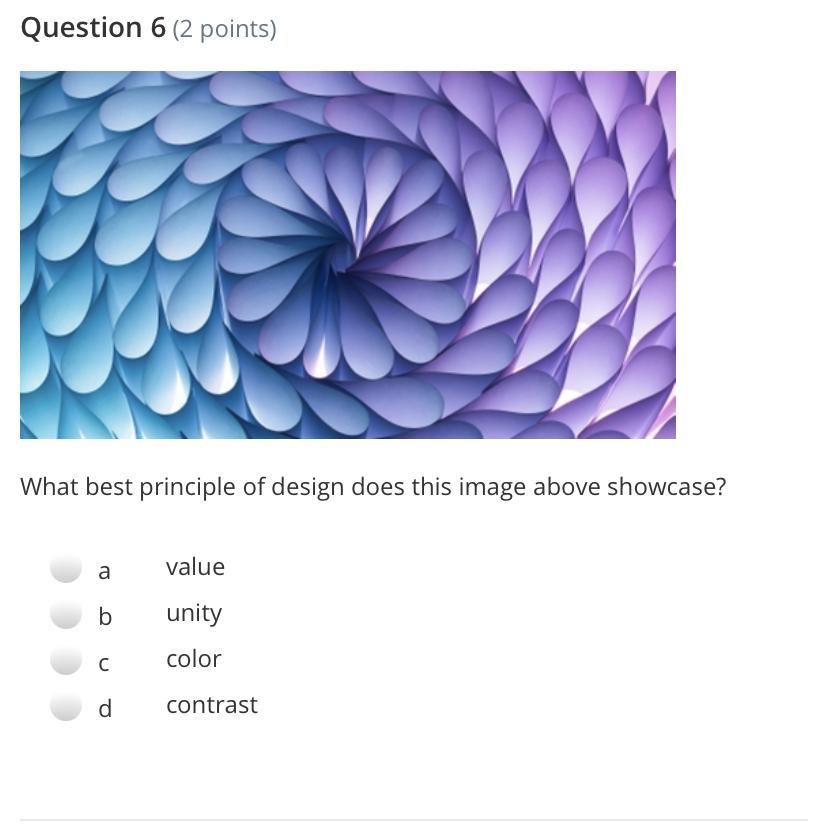
Task: Click the letter "c" option label
Action: point(104,664)
